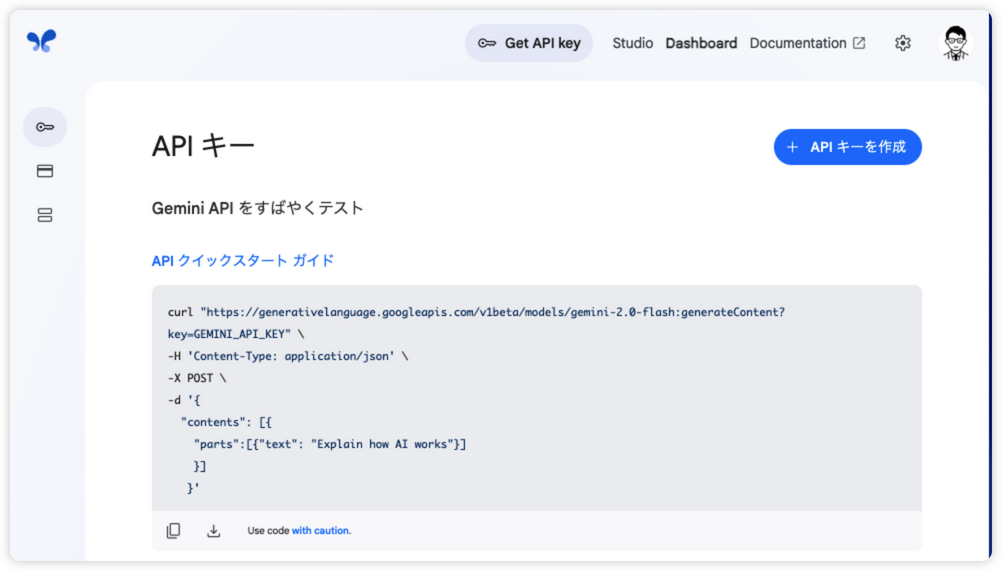
Task: Click the API キー page heading
Action: coord(203,146)
